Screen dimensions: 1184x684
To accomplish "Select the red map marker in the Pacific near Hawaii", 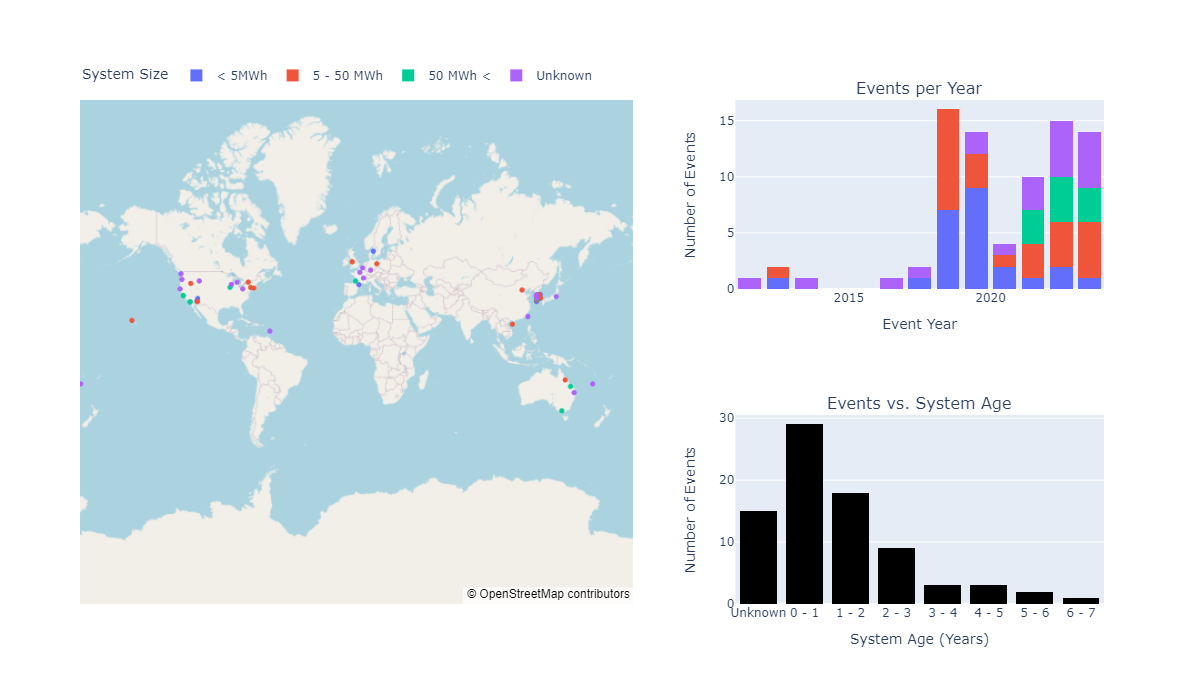I will tap(132, 320).
